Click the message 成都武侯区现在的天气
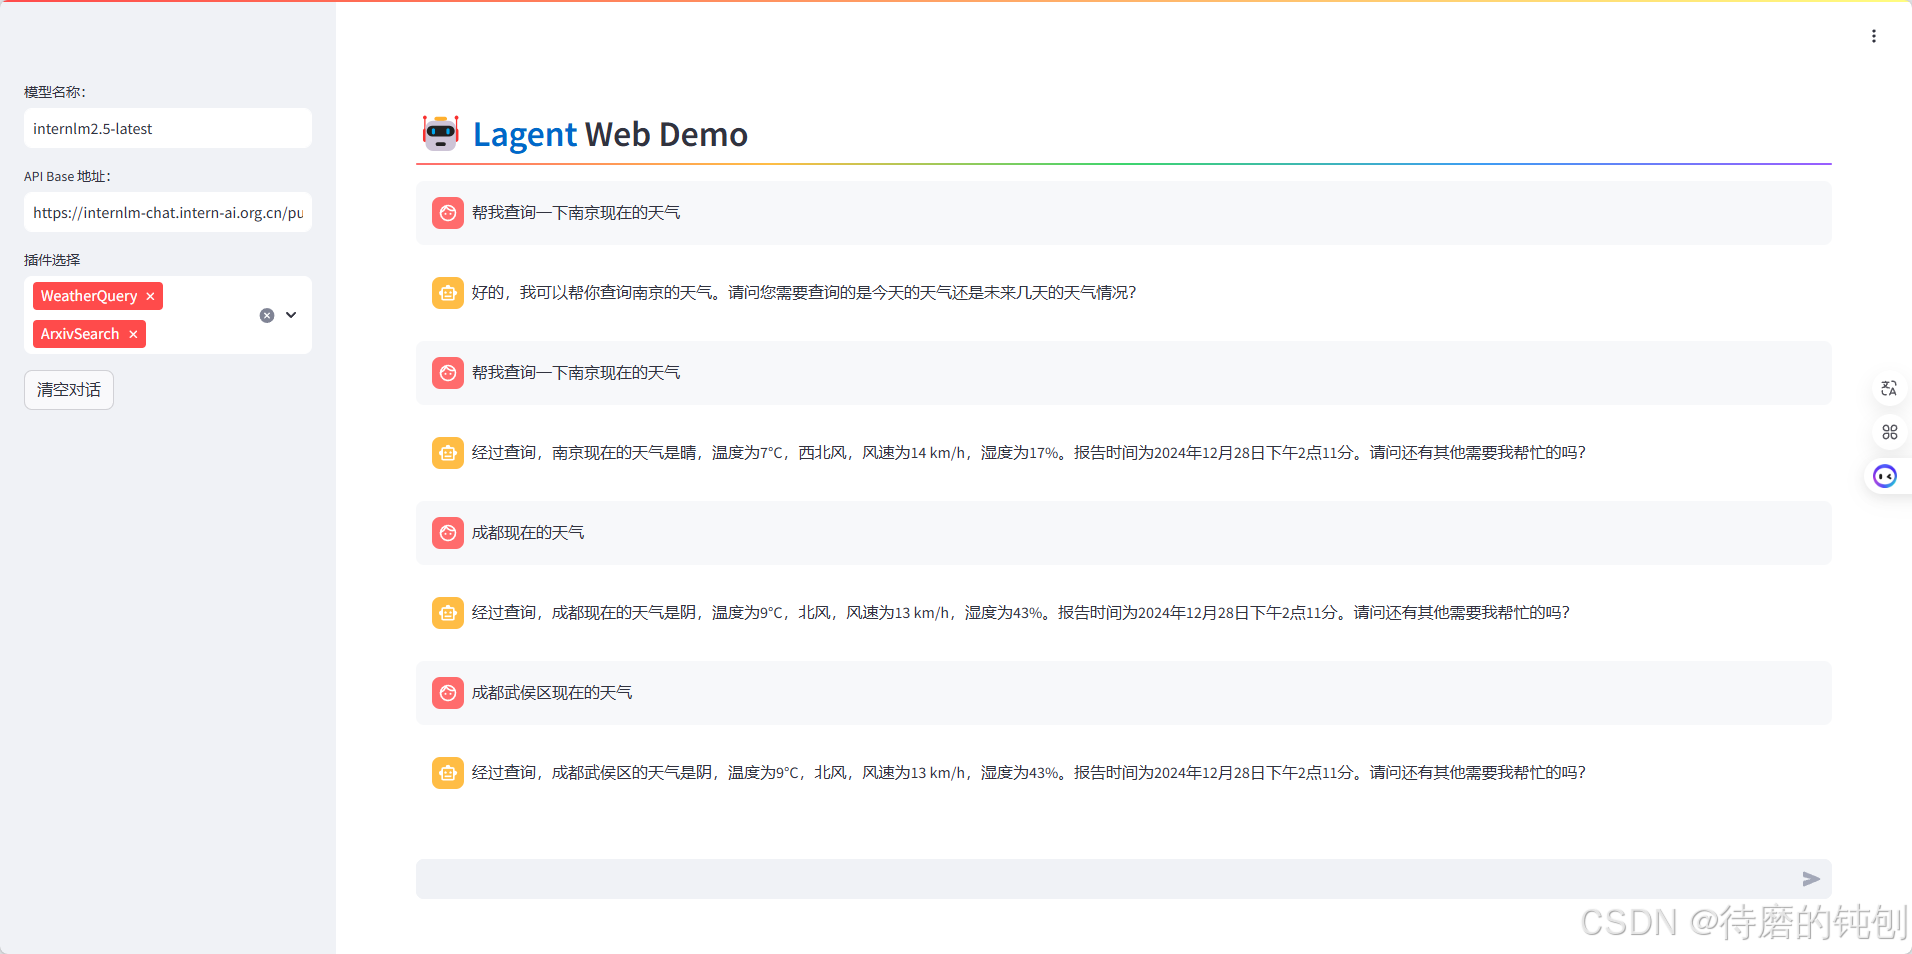The height and width of the screenshot is (954, 1912). (552, 693)
